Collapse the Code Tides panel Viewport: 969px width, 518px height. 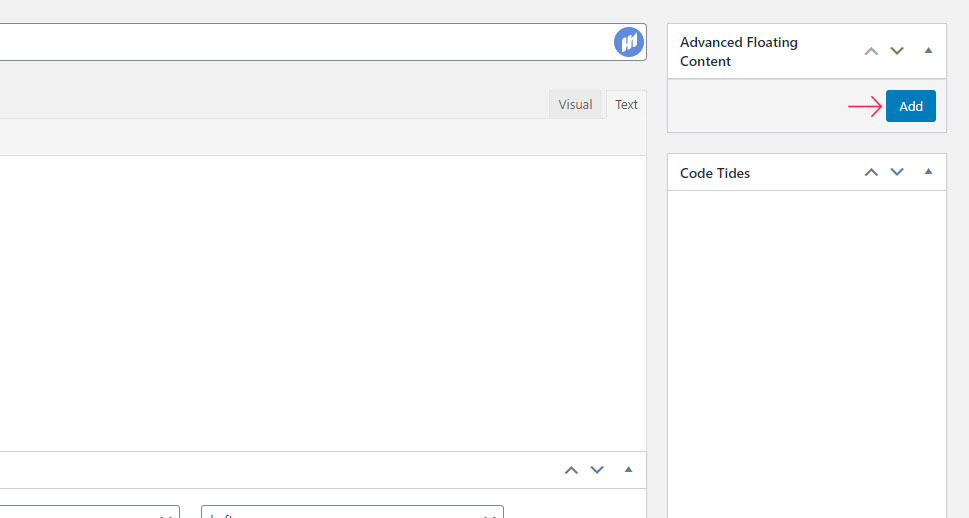[x=928, y=172]
